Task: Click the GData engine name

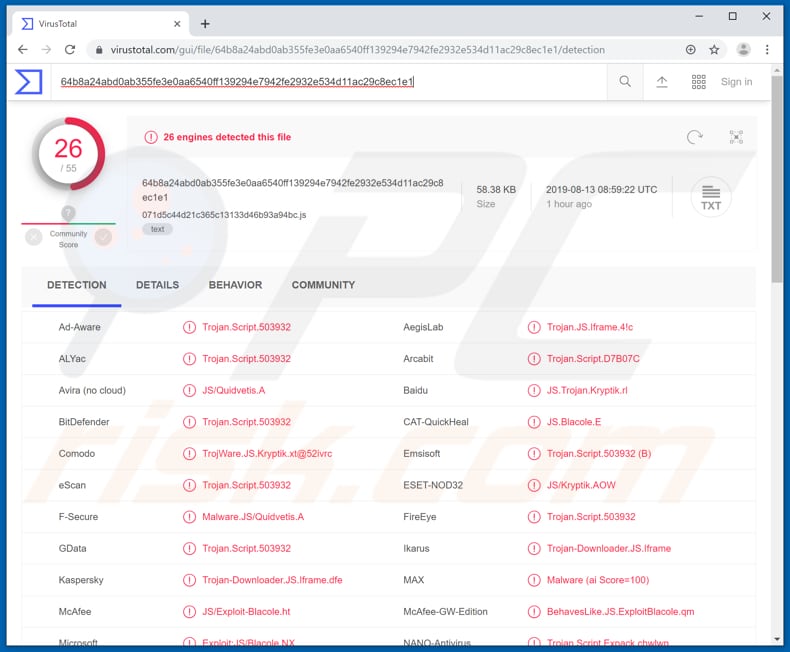Action: coord(72,548)
